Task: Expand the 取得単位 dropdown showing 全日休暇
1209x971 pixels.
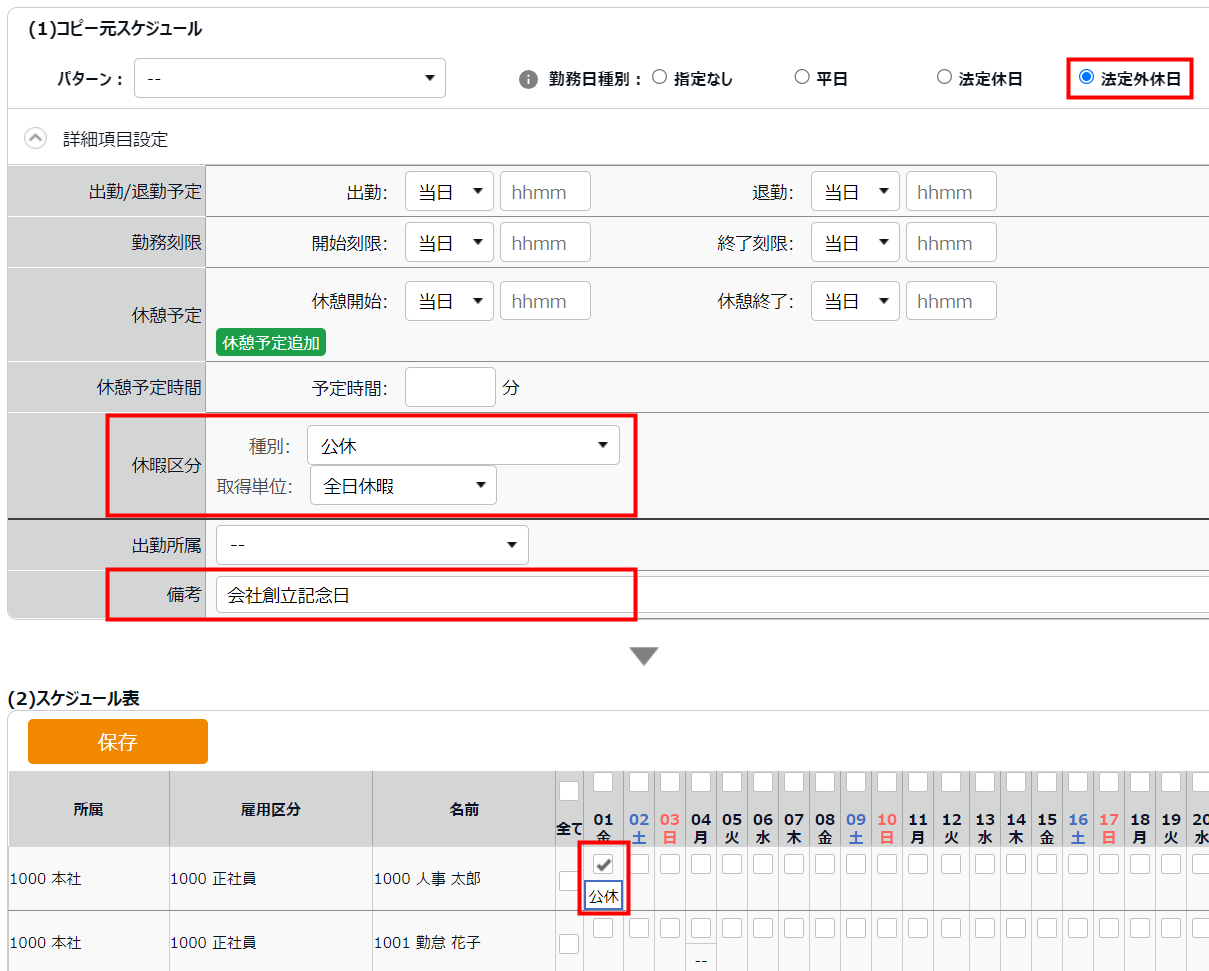Action: (x=403, y=486)
